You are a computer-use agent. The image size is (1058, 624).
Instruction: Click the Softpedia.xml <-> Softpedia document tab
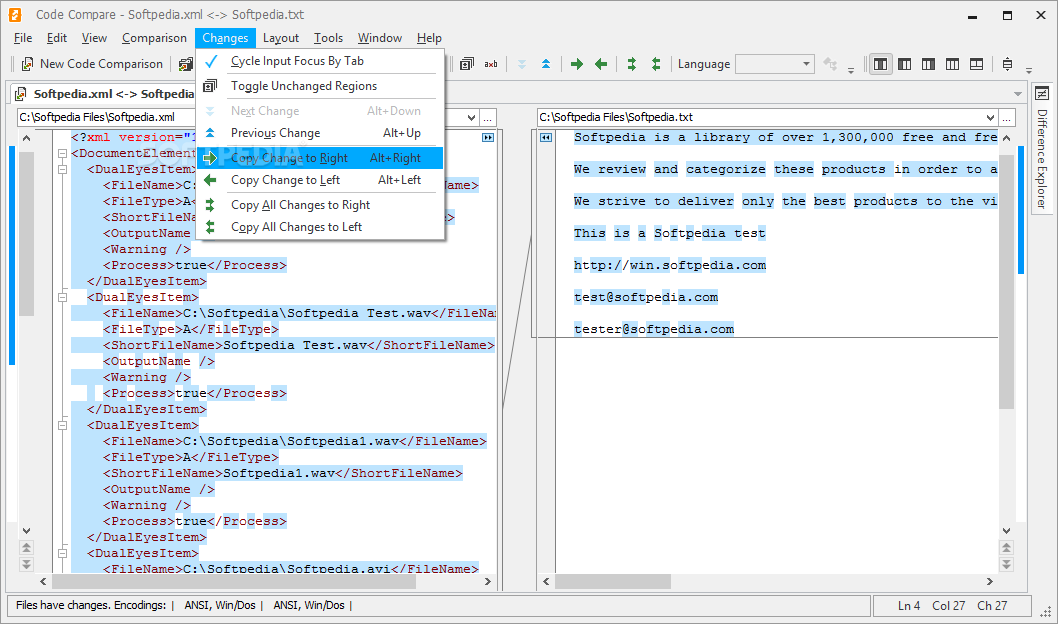[x=110, y=94]
